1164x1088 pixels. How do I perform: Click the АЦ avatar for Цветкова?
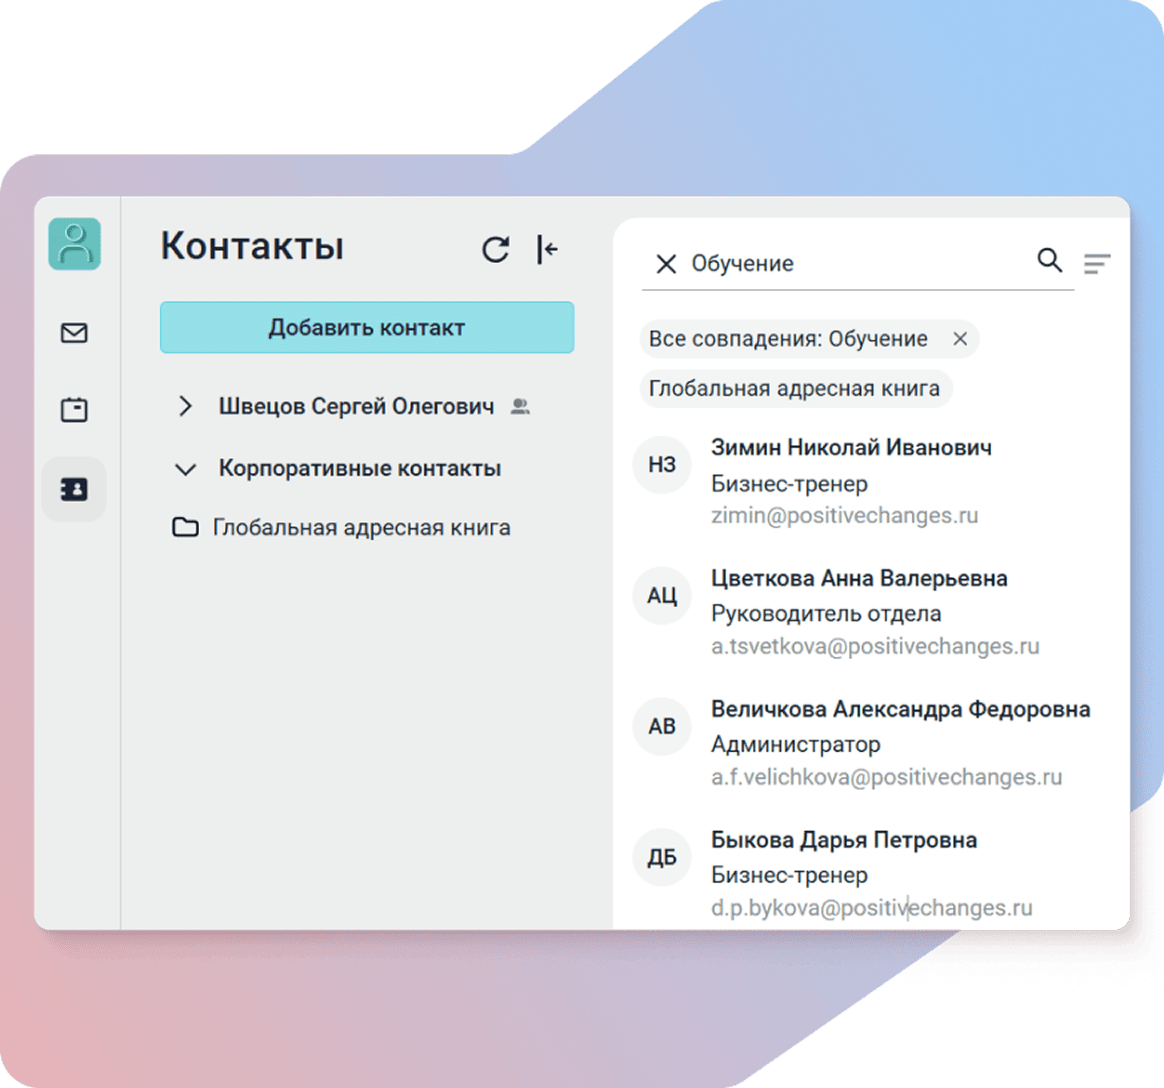point(662,596)
